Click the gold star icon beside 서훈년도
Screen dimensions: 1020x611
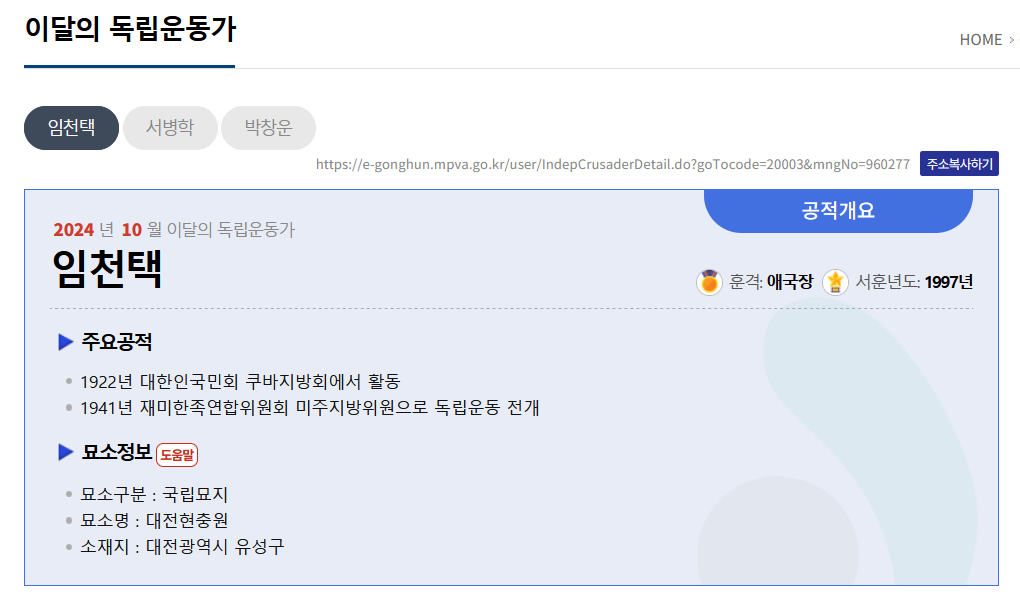point(835,283)
